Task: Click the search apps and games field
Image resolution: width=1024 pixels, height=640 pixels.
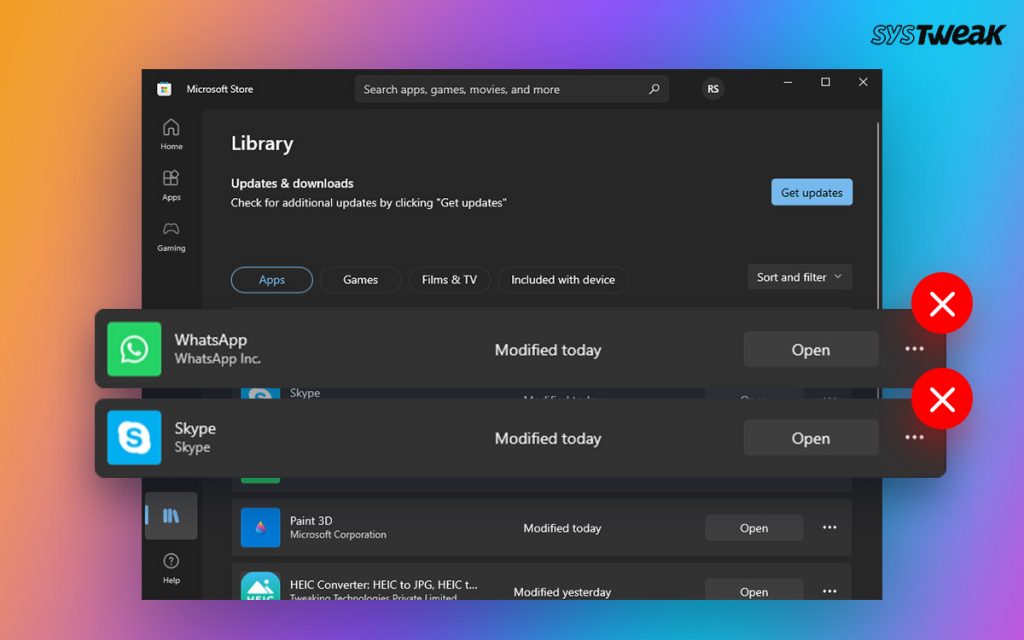Action: coord(510,89)
